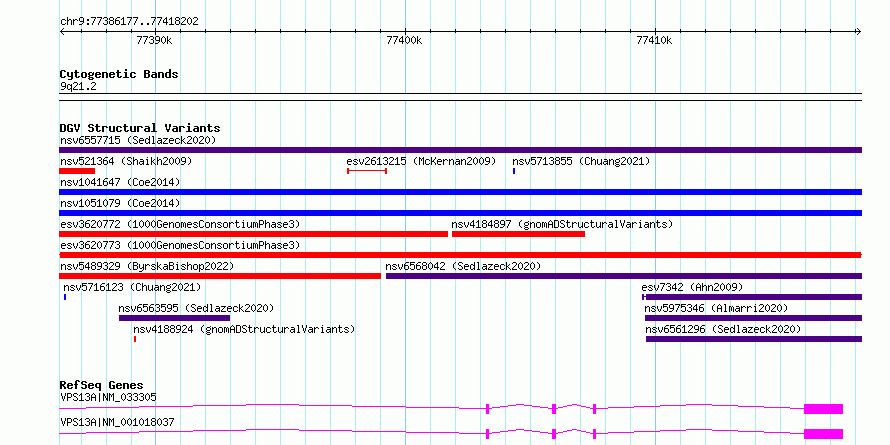890x445 pixels.
Task: Click the chr9:77386177..77418202 coordinate text
Action: [x=129, y=22]
